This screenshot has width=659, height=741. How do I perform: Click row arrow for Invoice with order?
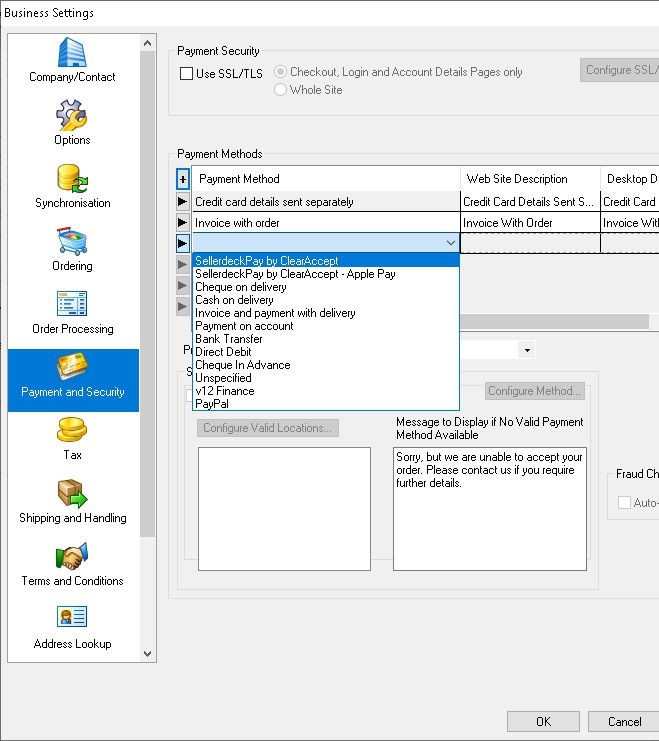(182, 223)
